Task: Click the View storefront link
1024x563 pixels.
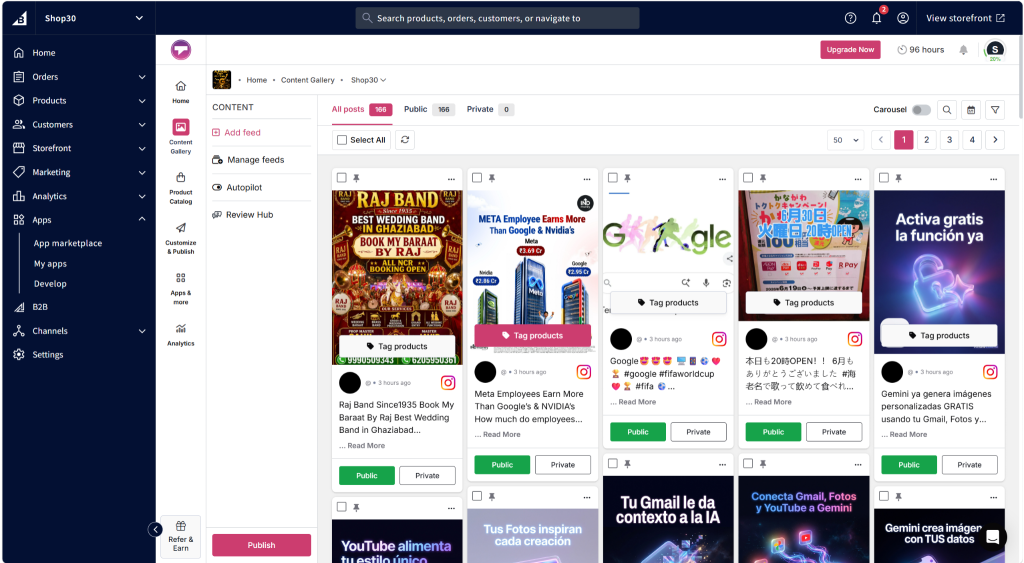Action: click(x=965, y=18)
